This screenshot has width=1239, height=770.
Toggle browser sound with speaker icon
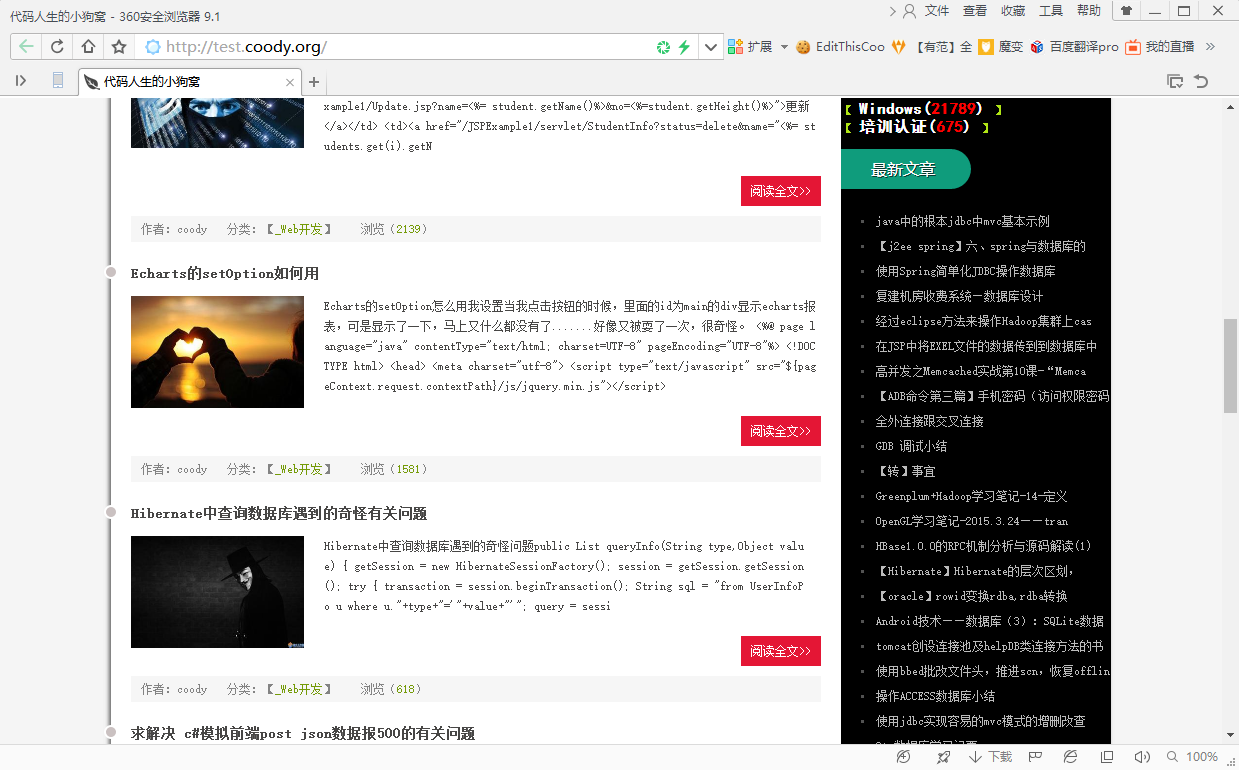[x=1142, y=757]
